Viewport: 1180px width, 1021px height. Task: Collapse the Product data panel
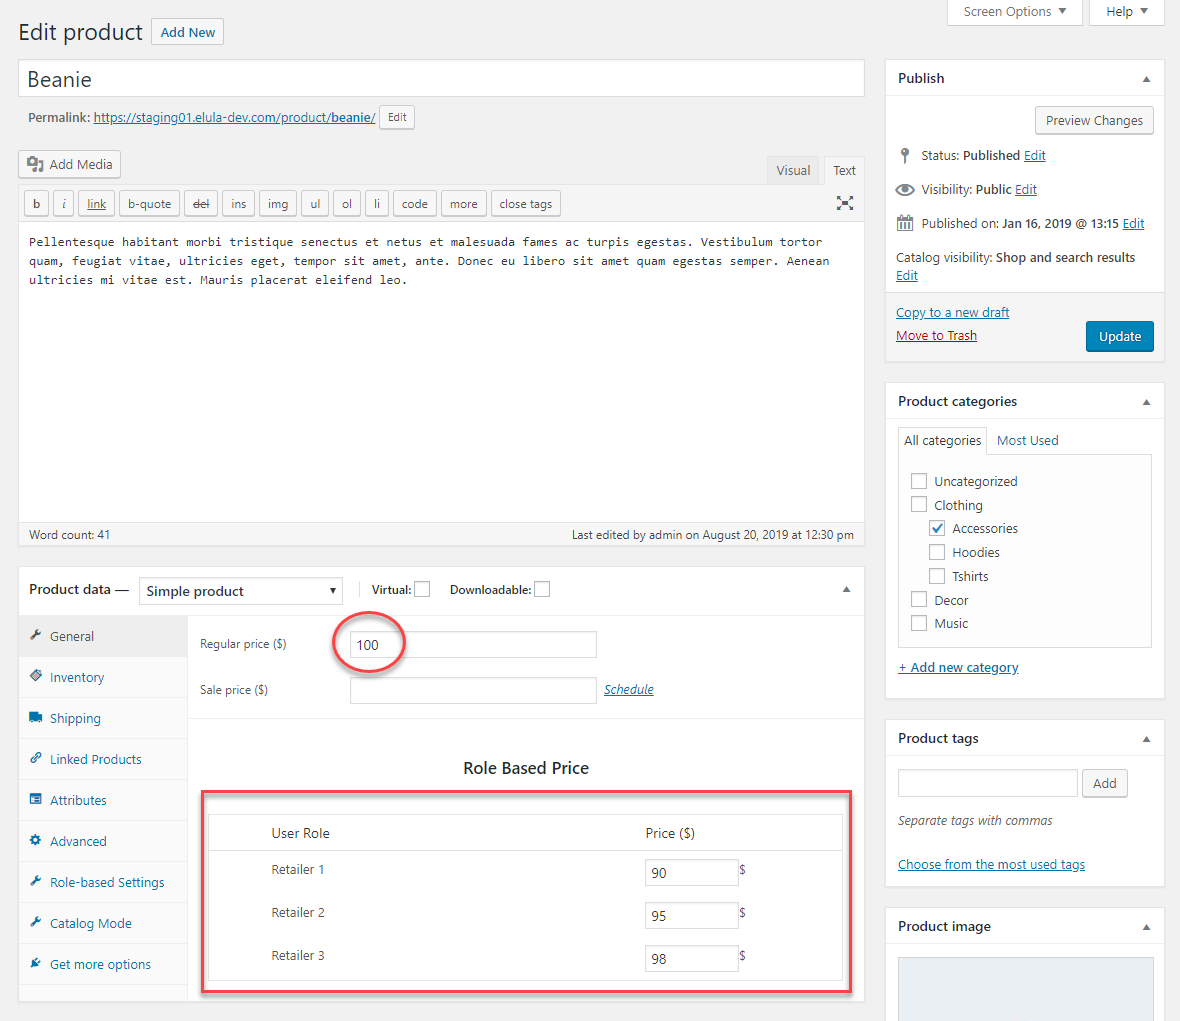[846, 590]
